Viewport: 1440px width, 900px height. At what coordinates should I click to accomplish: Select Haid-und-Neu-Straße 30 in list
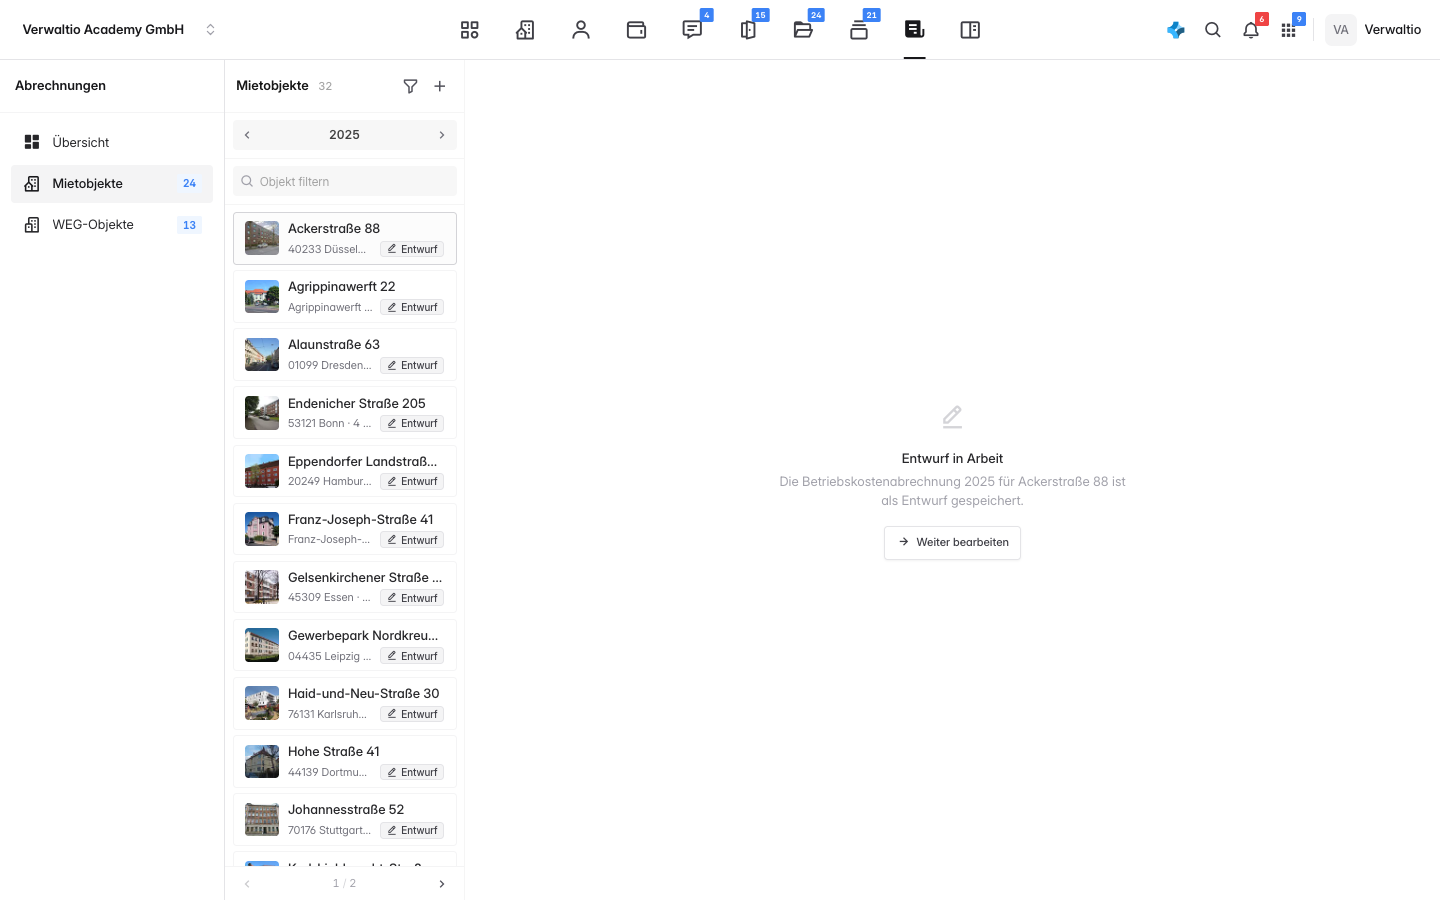[345, 703]
